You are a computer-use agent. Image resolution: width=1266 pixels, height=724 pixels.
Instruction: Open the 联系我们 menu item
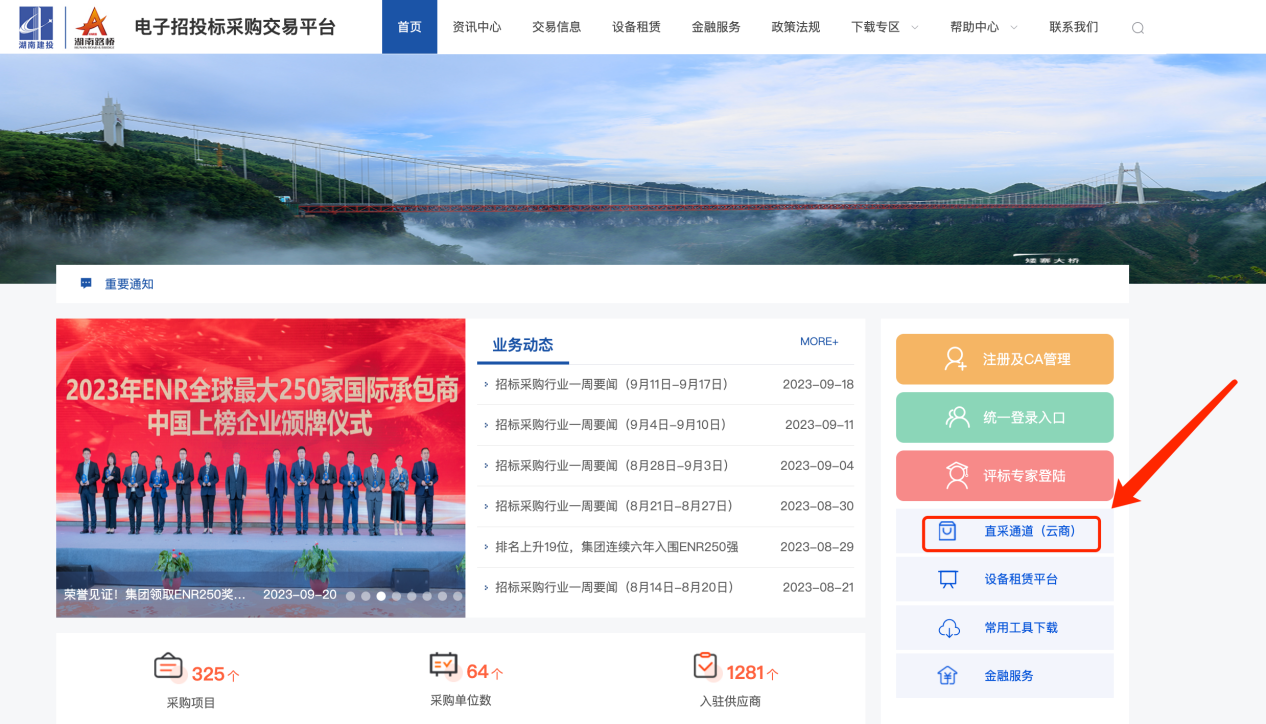(1074, 27)
